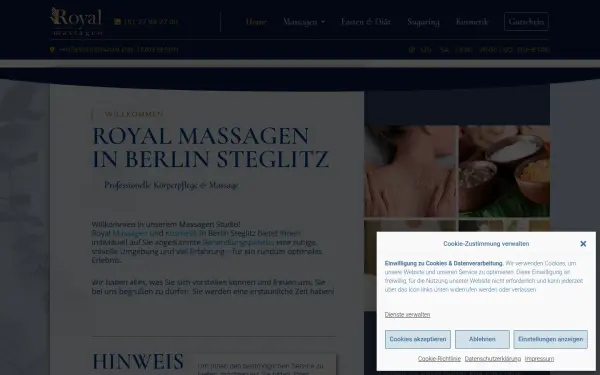The width and height of the screenshot is (600, 375).
Task: Click the back massage photo
Action: (x=411, y=171)
